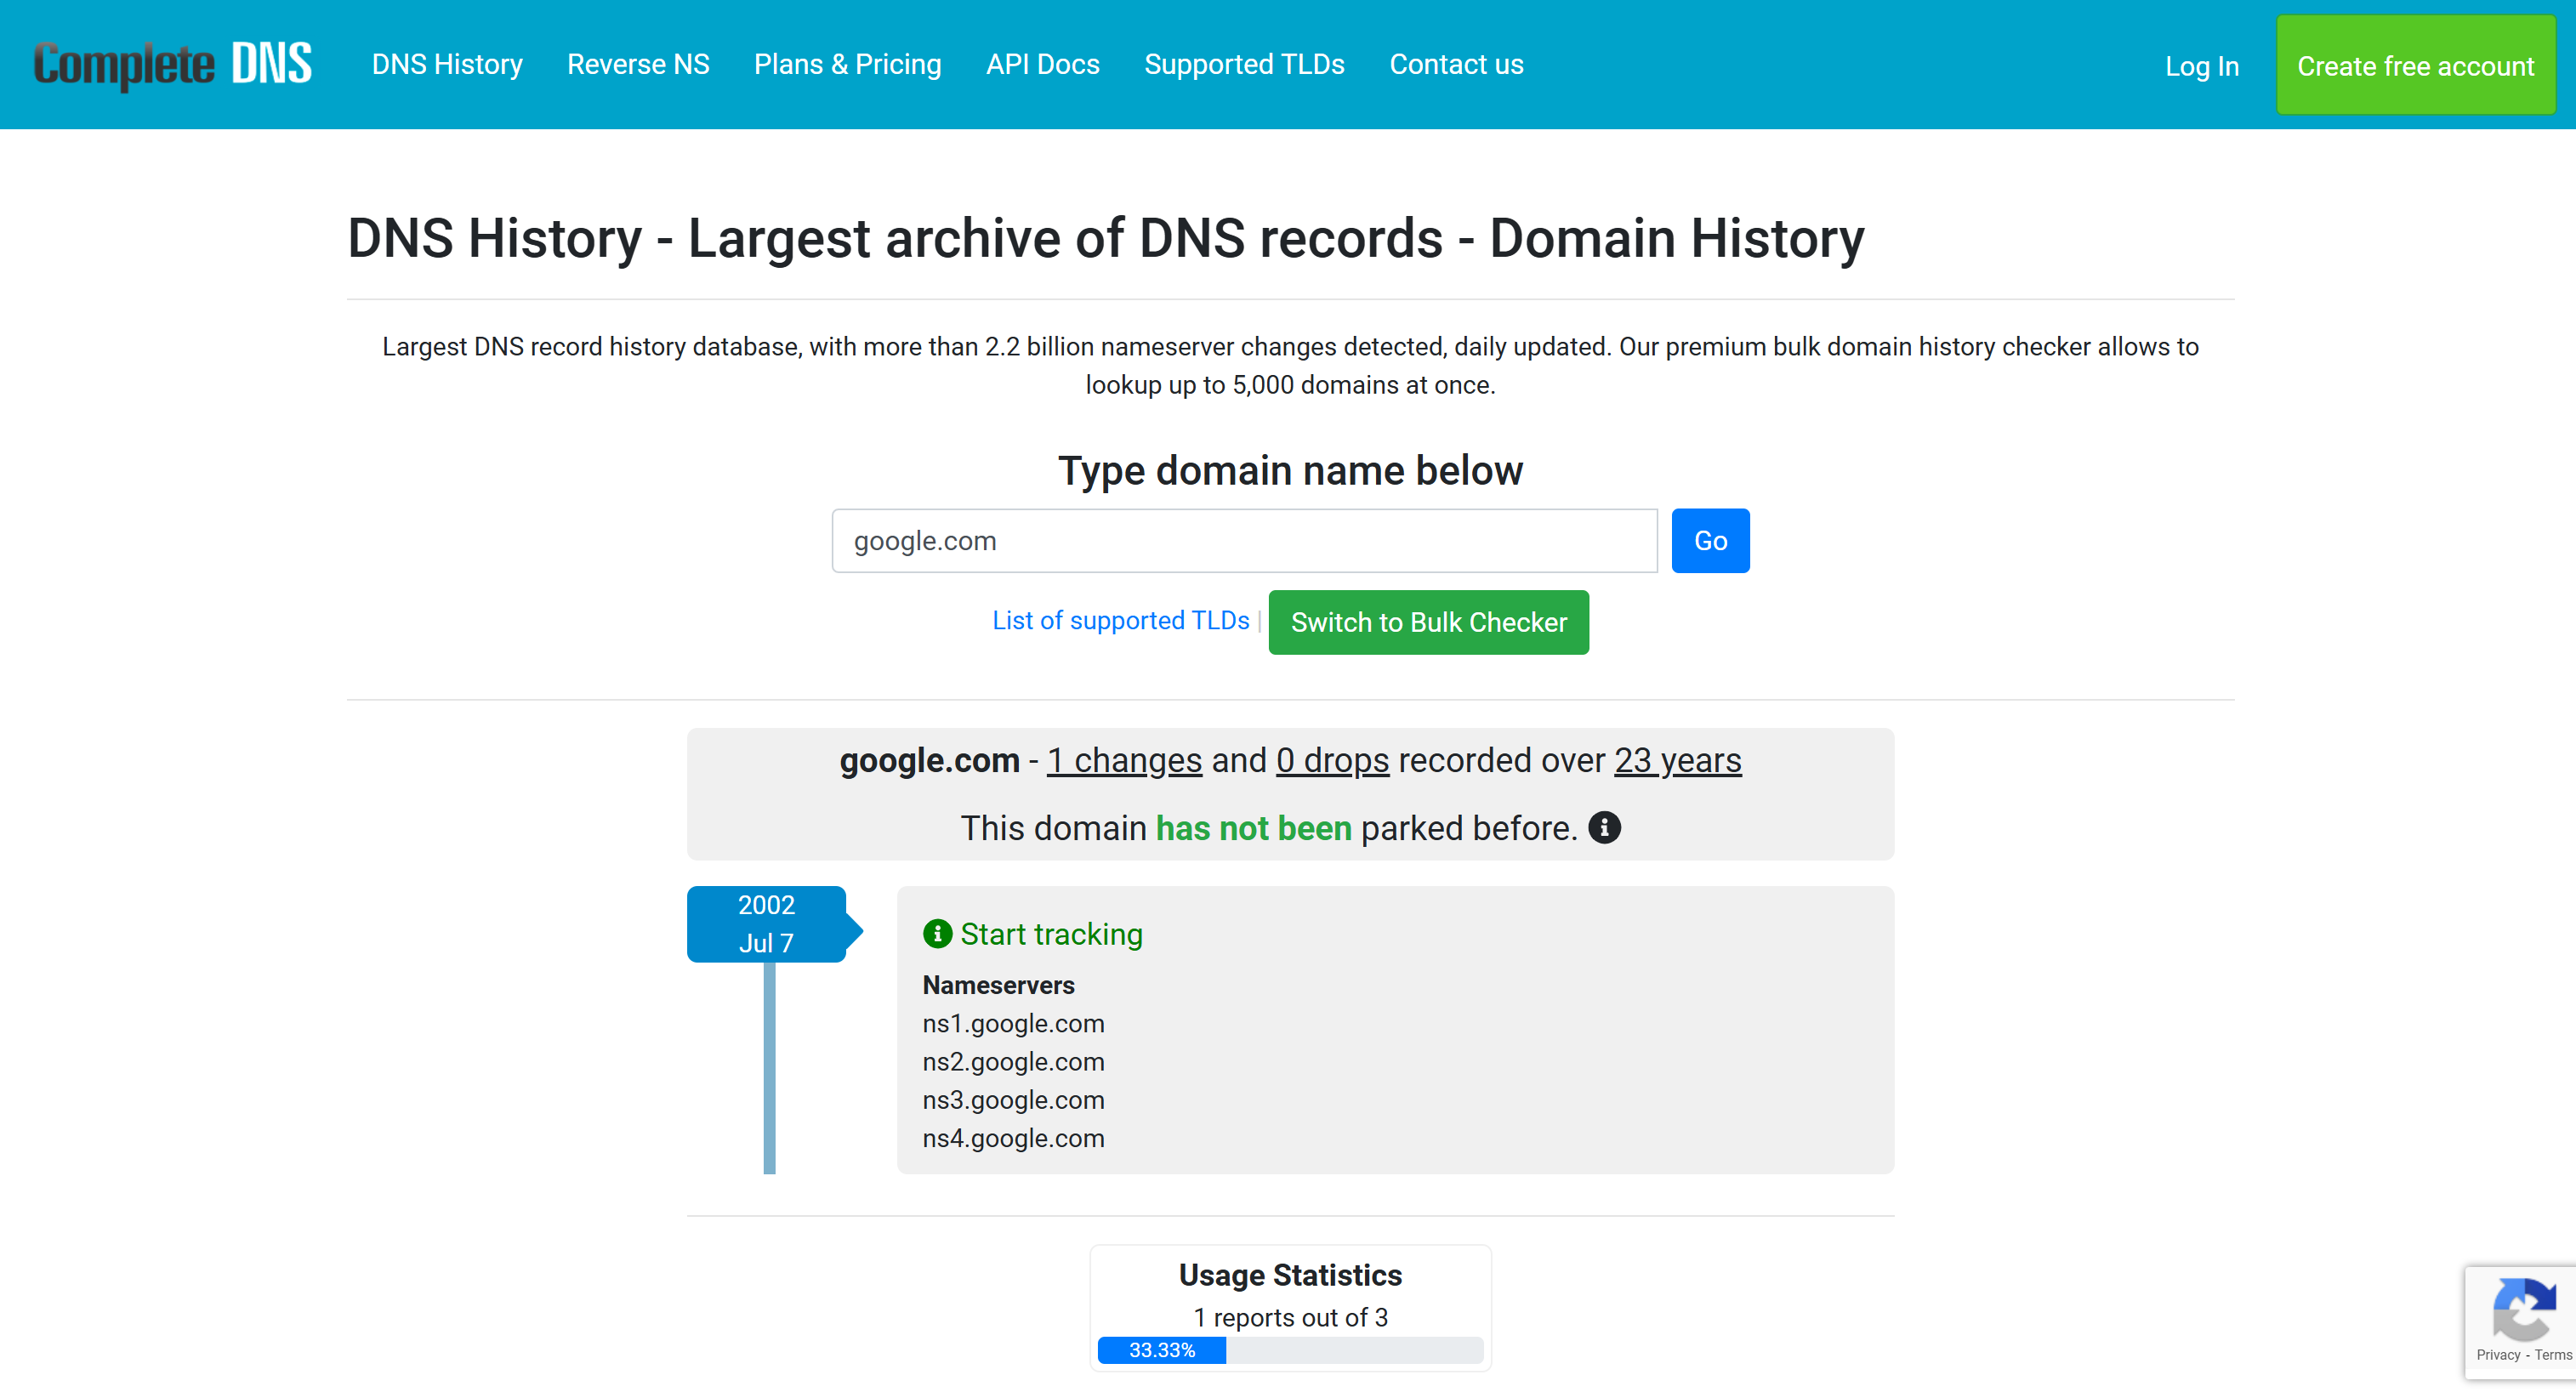Click the reCAPTCHA Privacy link
The image size is (2576, 1392).
(2497, 1355)
